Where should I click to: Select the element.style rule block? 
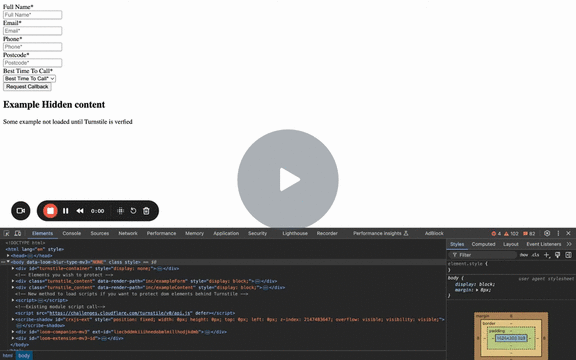[511, 267]
